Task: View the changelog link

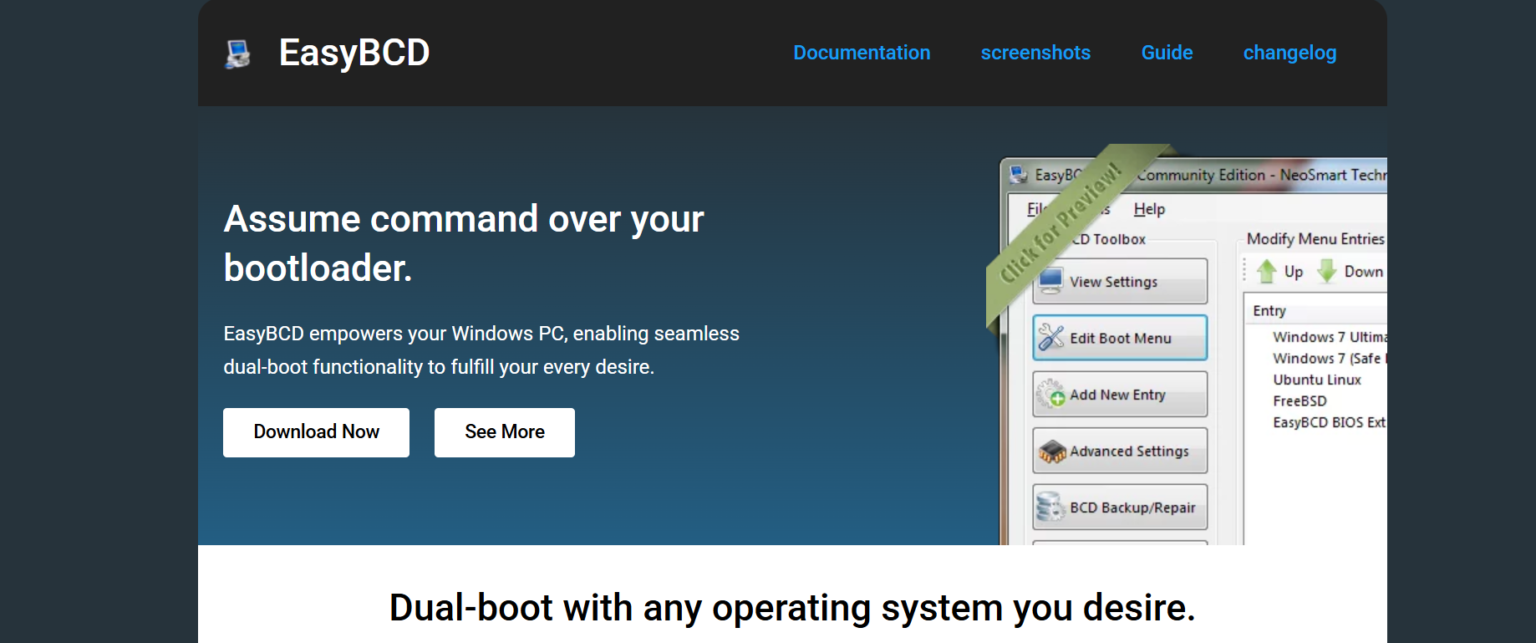Action: 1290,53
